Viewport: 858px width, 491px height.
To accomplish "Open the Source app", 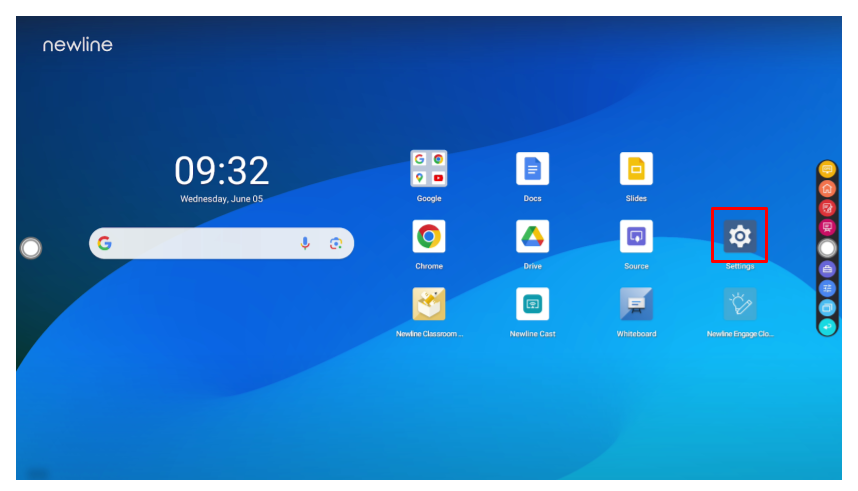I will (636, 236).
